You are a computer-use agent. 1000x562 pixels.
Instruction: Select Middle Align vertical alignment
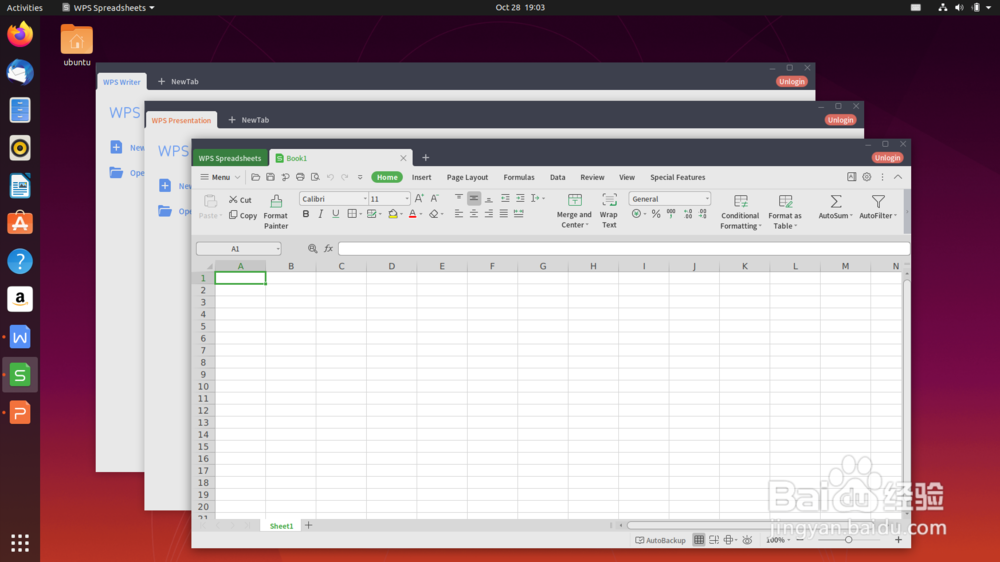coord(474,198)
